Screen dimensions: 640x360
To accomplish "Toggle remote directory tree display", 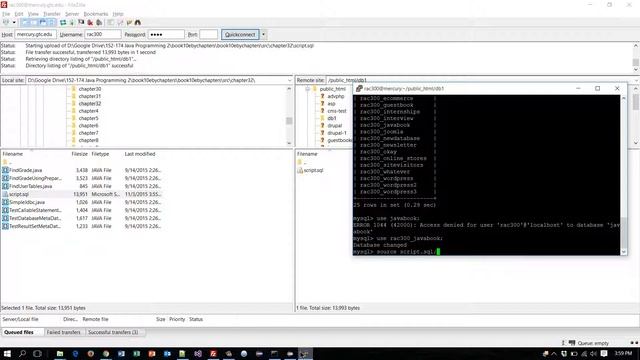I will pos(43,22).
